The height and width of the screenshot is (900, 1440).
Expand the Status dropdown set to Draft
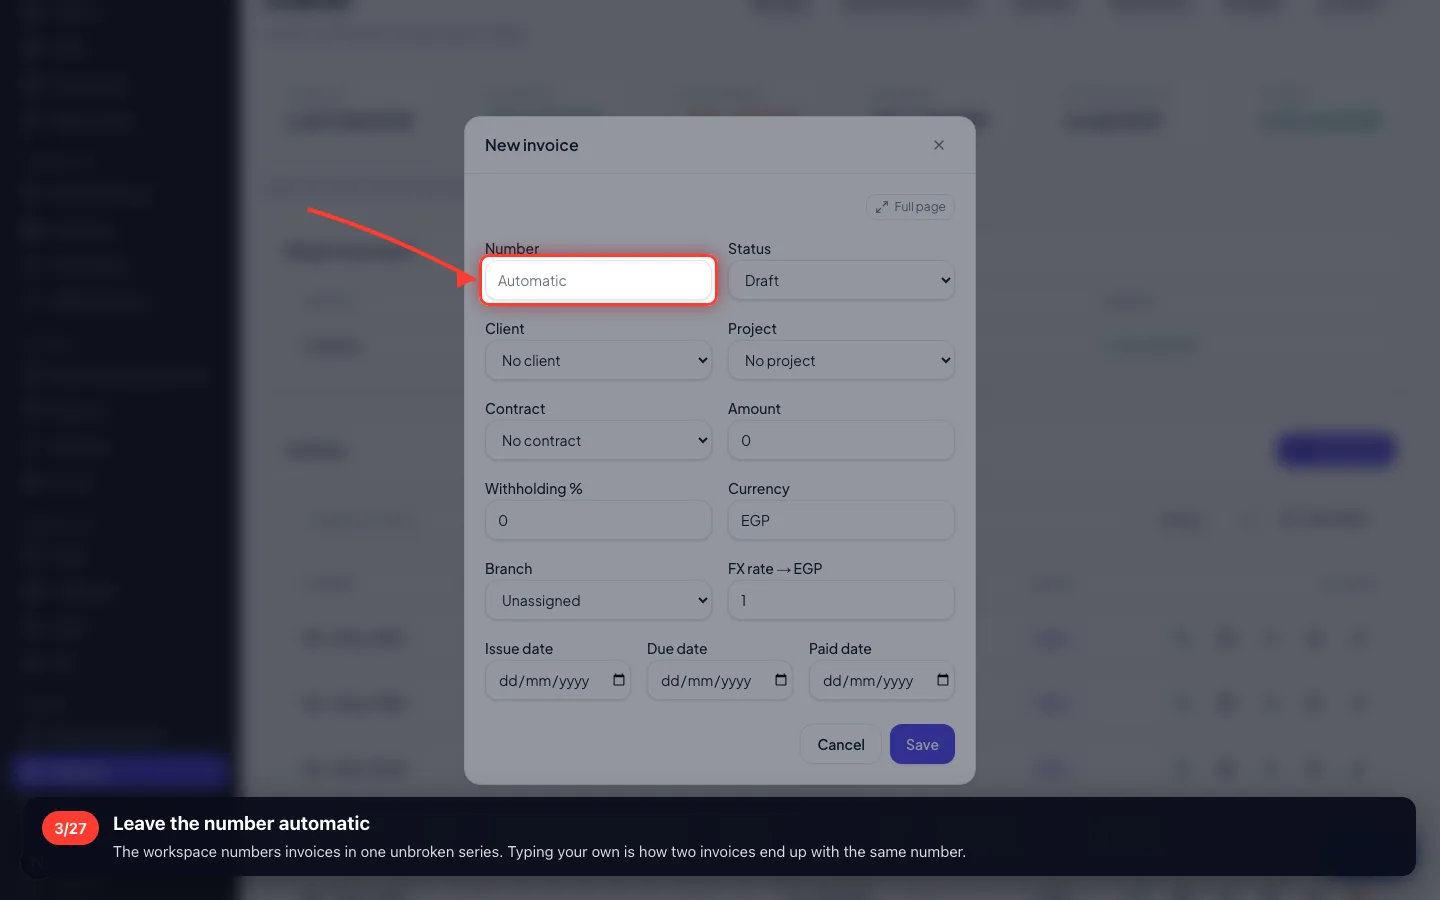click(x=841, y=281)
